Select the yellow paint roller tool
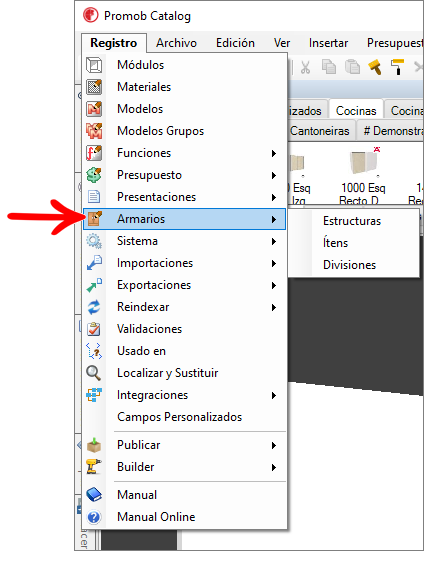 pyautogui.click(x=397, y=67)
